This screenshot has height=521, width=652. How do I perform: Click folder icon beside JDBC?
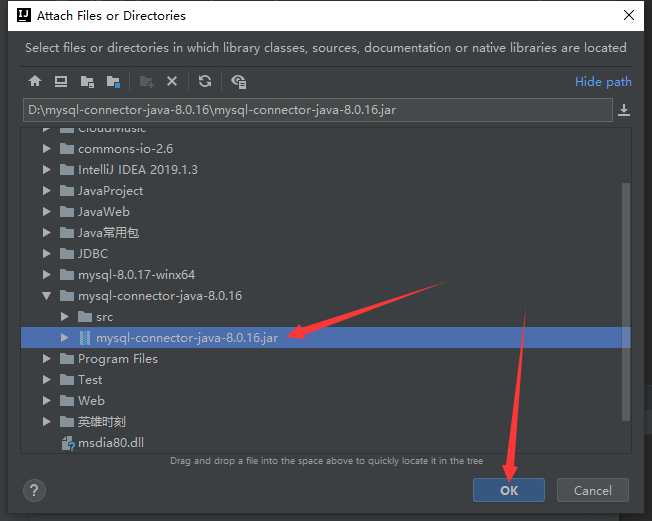pyautogui.click(x=67, y=253)
